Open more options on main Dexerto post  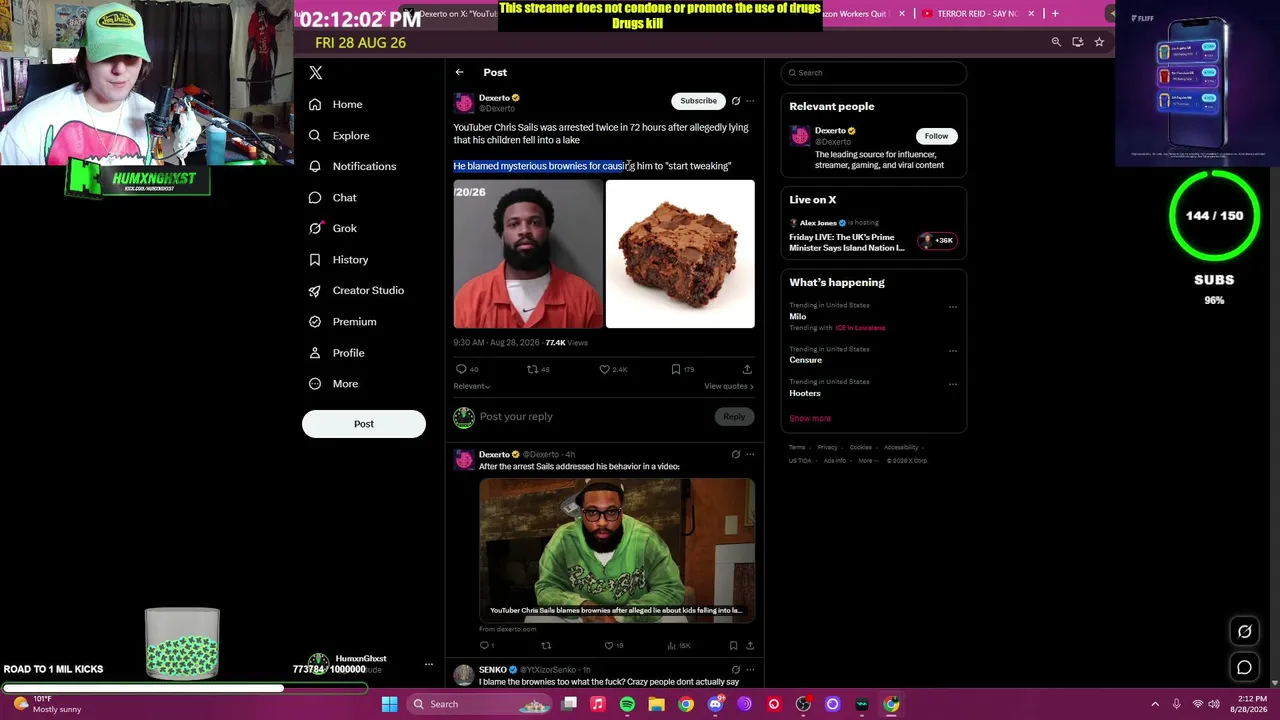pyautogui.click(x=750, y=101)
